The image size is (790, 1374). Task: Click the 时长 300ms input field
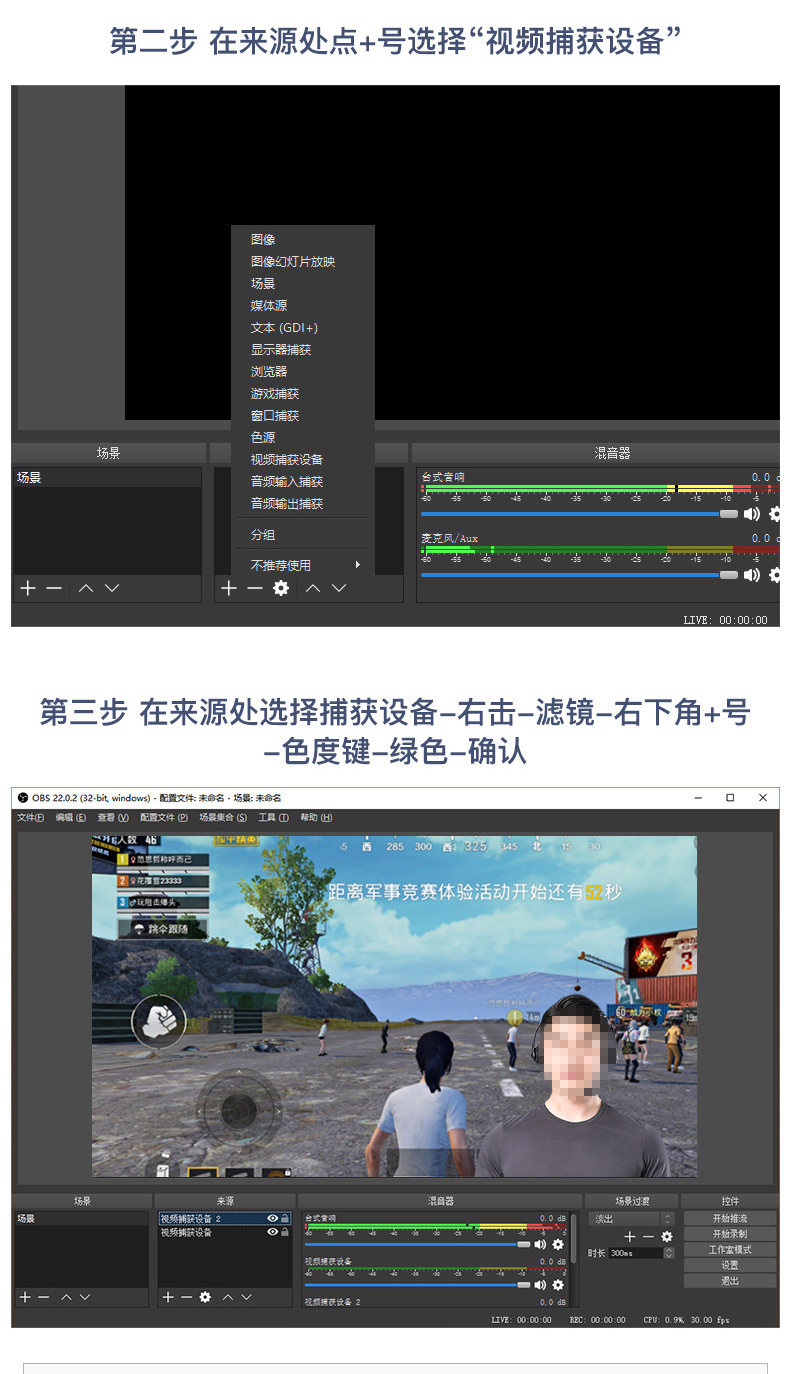[x=635, y=1253]
